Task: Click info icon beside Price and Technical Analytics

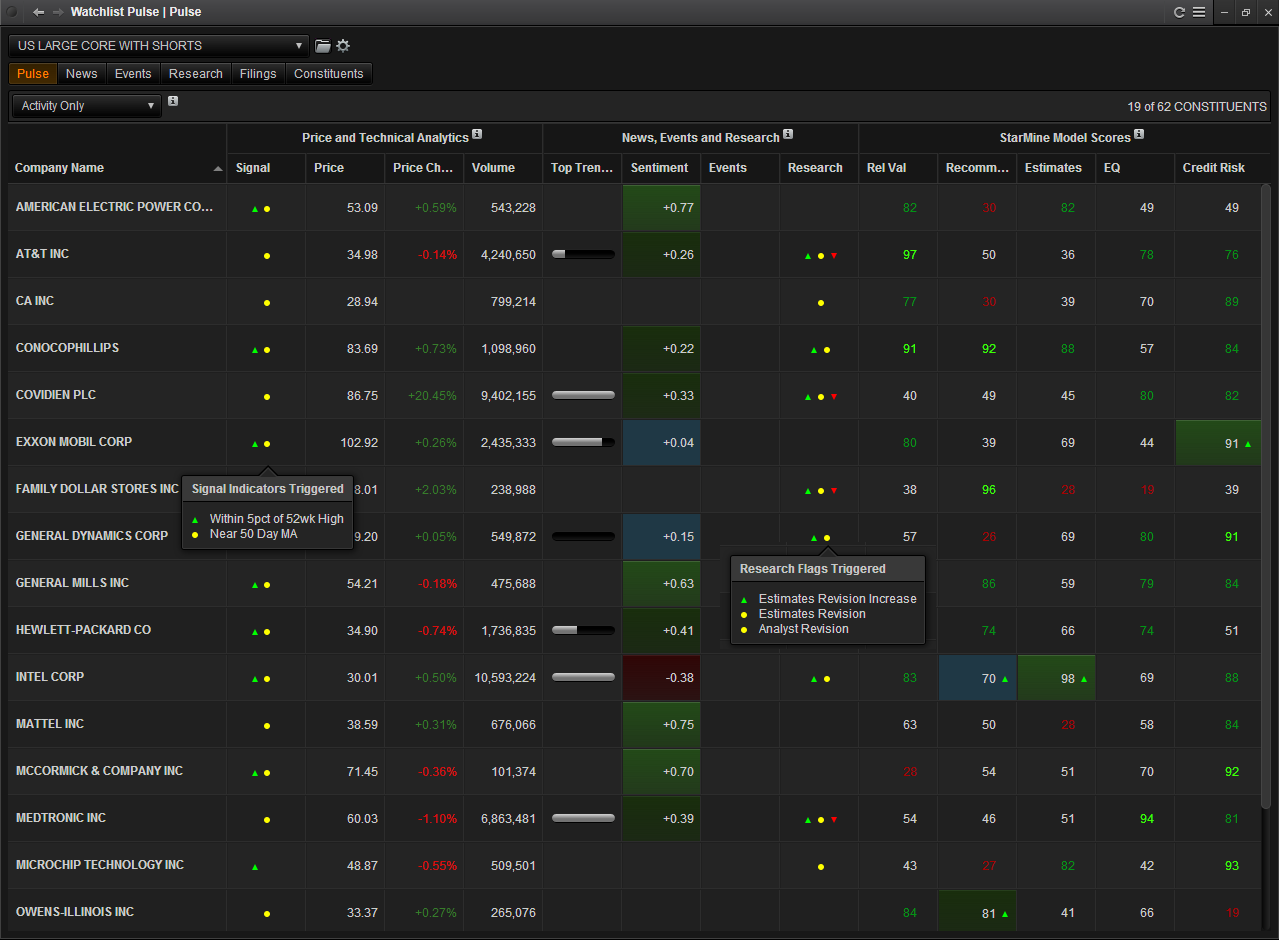Action: click(477, 135)
